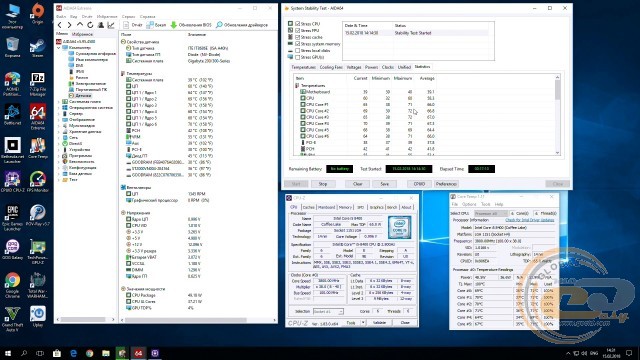Open Uplay desktop icon
The image size is (640, 360).
38,317
